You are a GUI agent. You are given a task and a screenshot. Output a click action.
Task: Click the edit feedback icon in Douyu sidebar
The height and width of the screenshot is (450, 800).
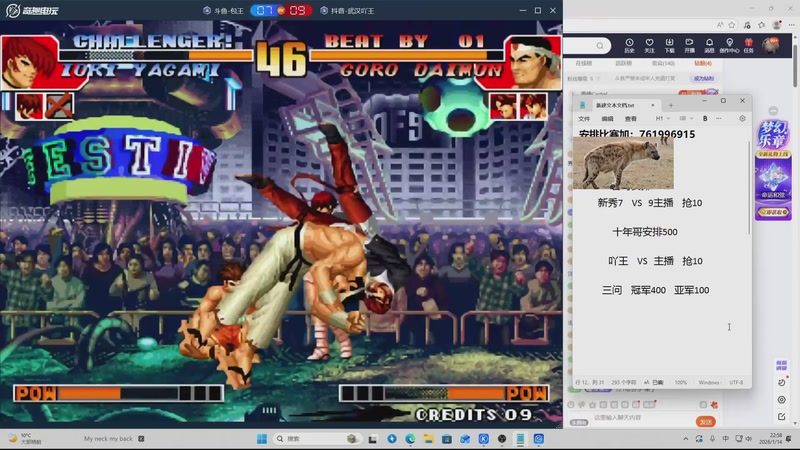click(781, 417)
